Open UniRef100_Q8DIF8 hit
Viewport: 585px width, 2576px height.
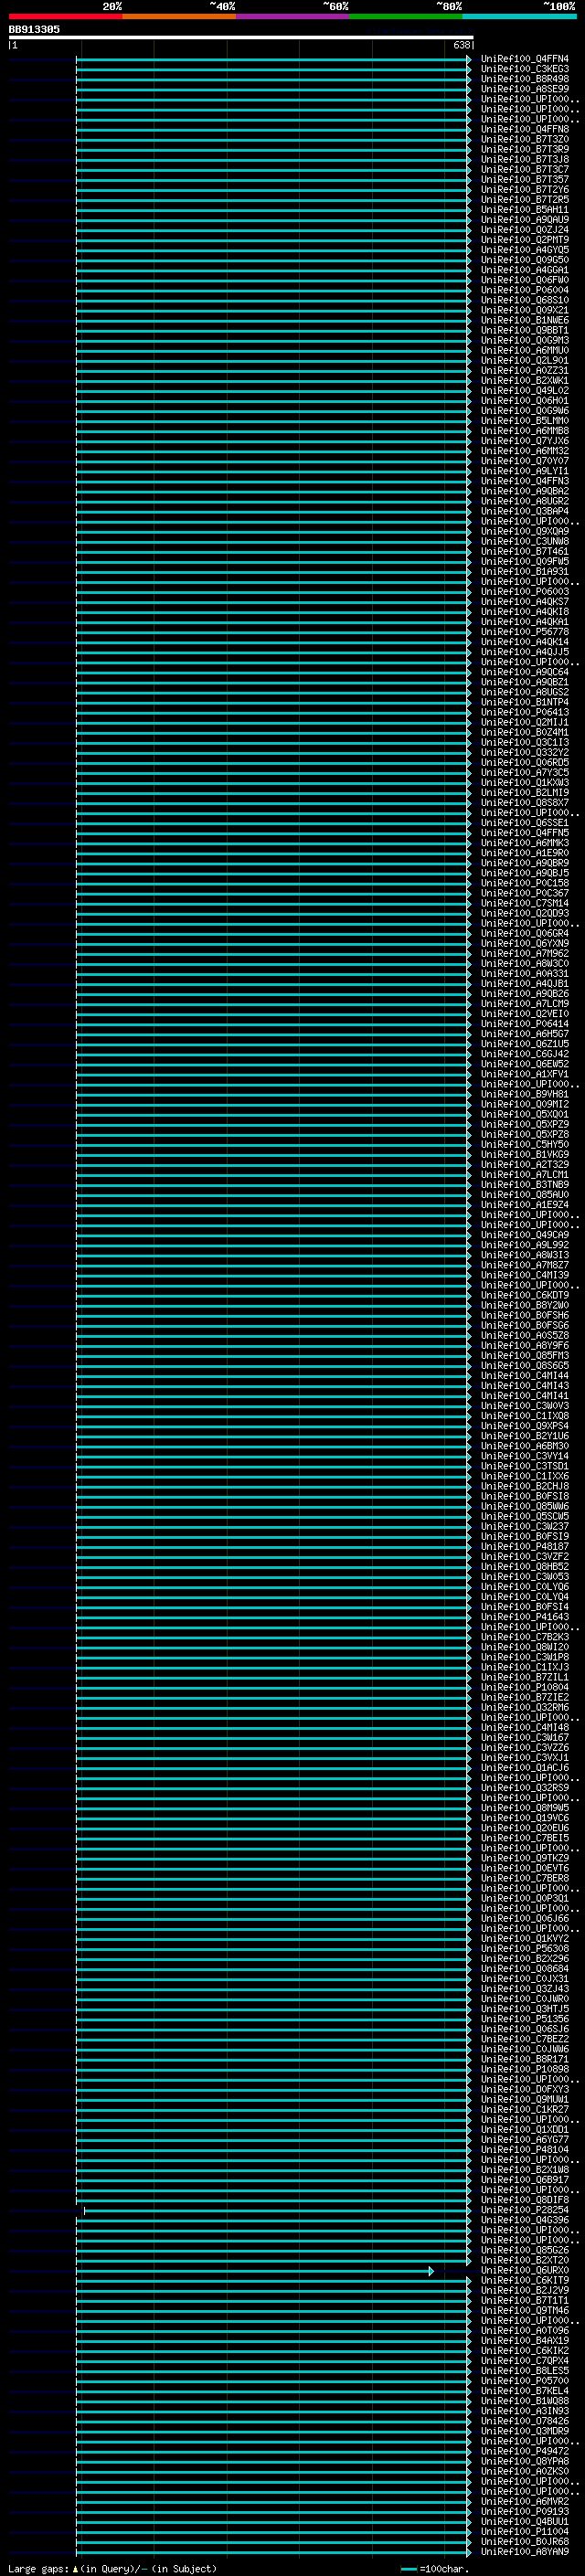coord(524,2200)
